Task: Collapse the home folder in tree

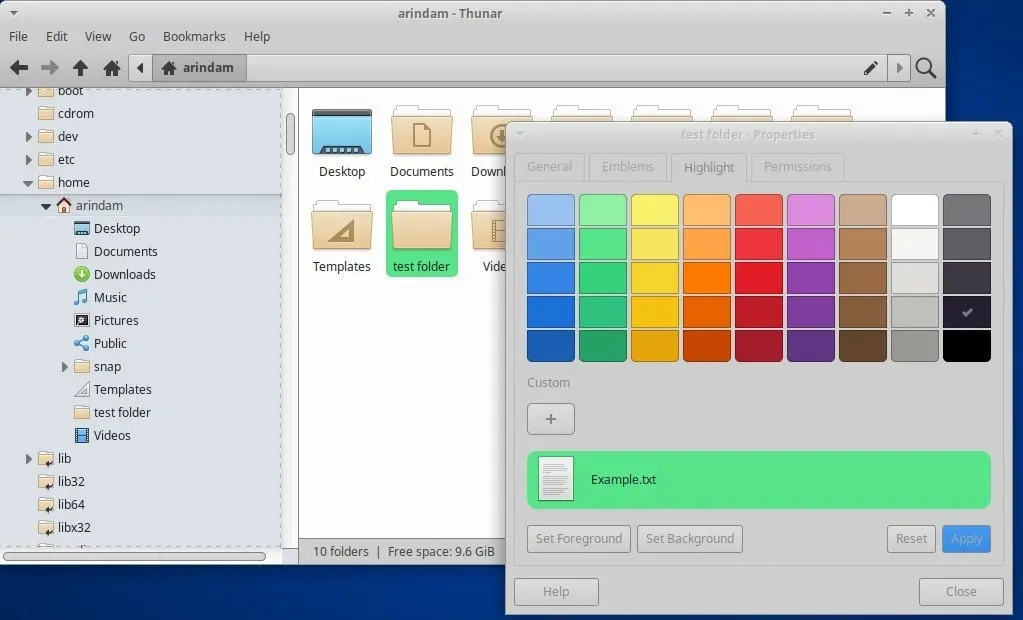Action: pos(28,183)
